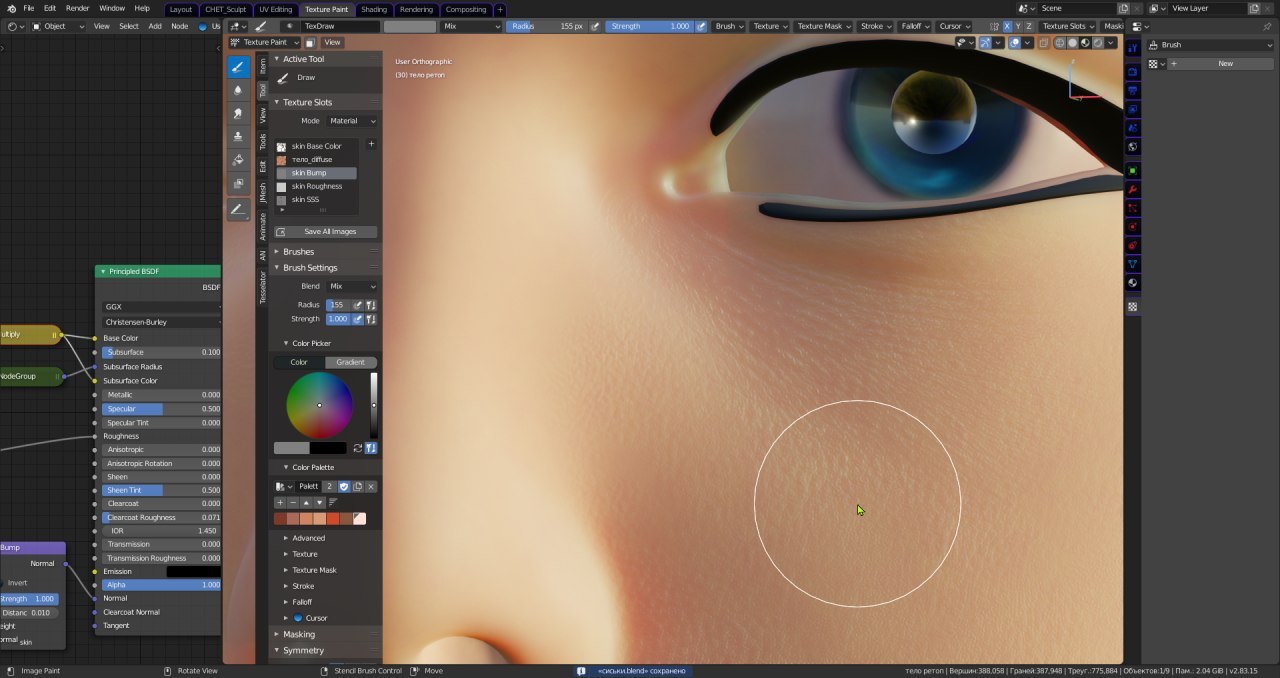The height and width of the screenshot is (678, 1280).
Task: Select skin Base Color texture slot
Action: (316, 146)
